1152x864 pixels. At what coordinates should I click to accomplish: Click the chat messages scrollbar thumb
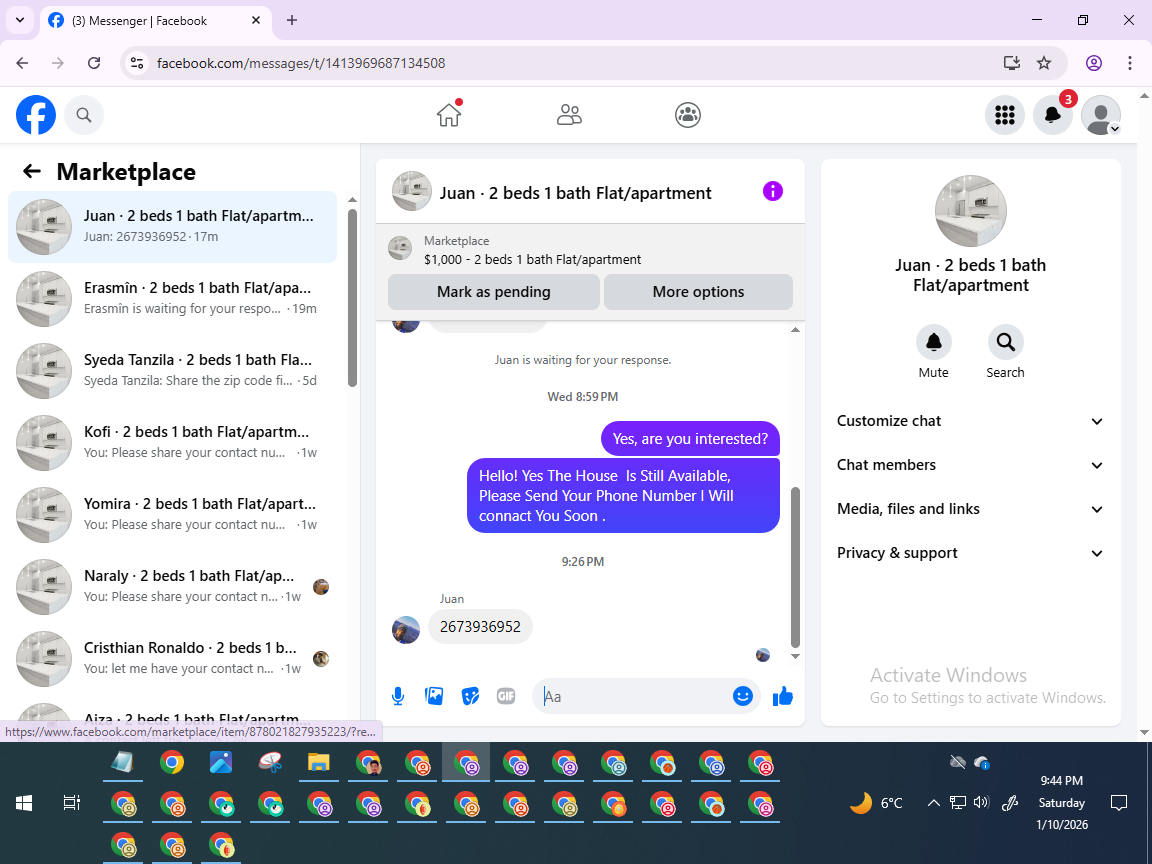795,566
